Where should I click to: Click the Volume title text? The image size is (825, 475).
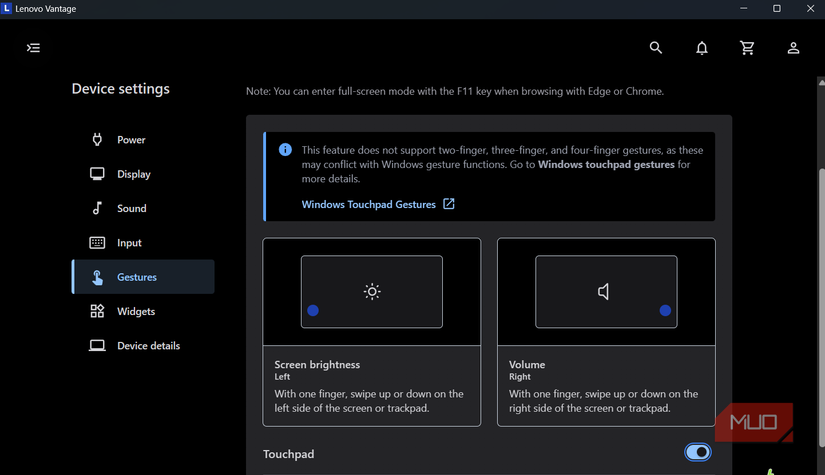click(x=527, y=365)
